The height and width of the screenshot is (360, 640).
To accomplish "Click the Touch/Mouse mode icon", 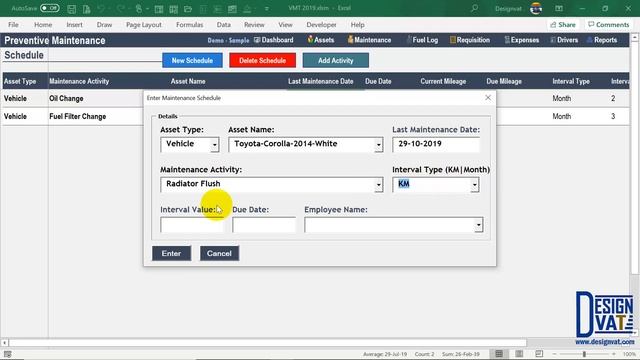I will pyautogui.click(x=139, y=9).
